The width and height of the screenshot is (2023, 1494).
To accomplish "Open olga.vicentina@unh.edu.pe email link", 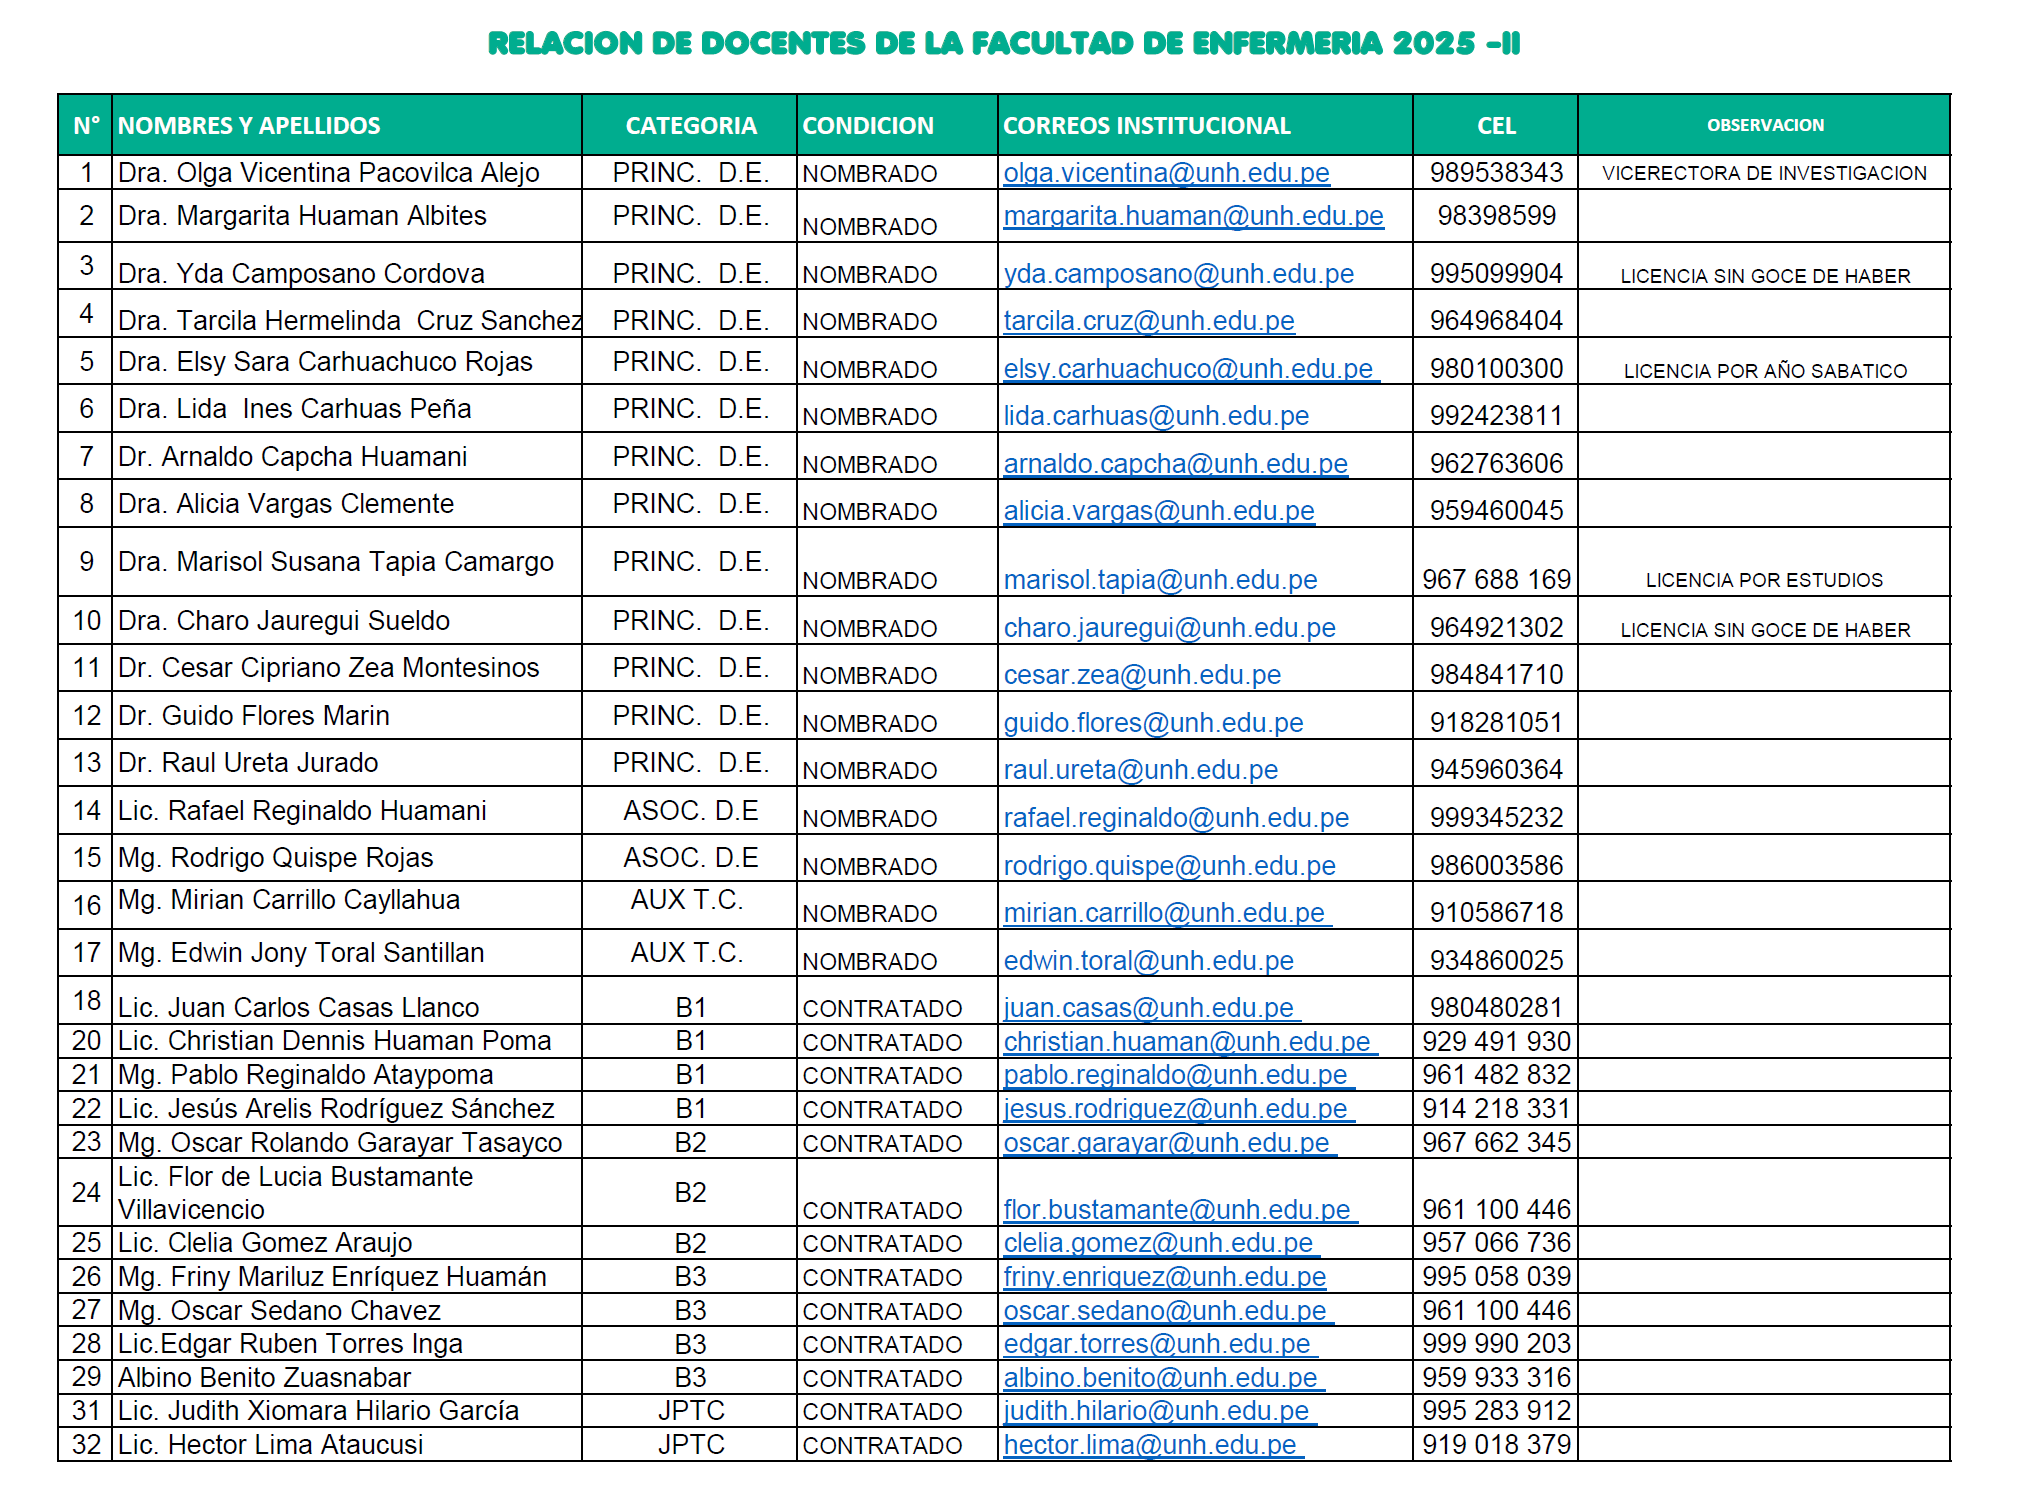I will [1166, 173].
